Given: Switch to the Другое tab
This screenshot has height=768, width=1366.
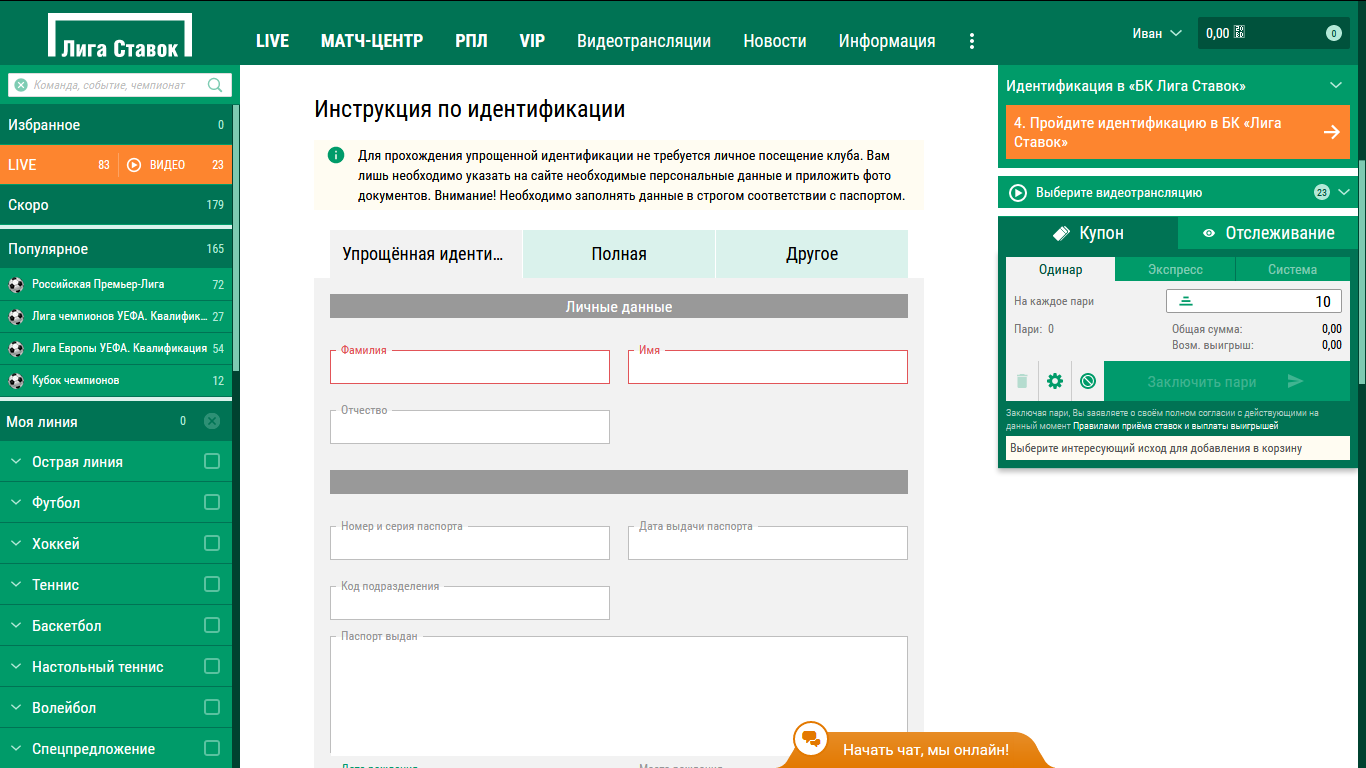Looking at the screenshot, I should (x=812, y=254).
